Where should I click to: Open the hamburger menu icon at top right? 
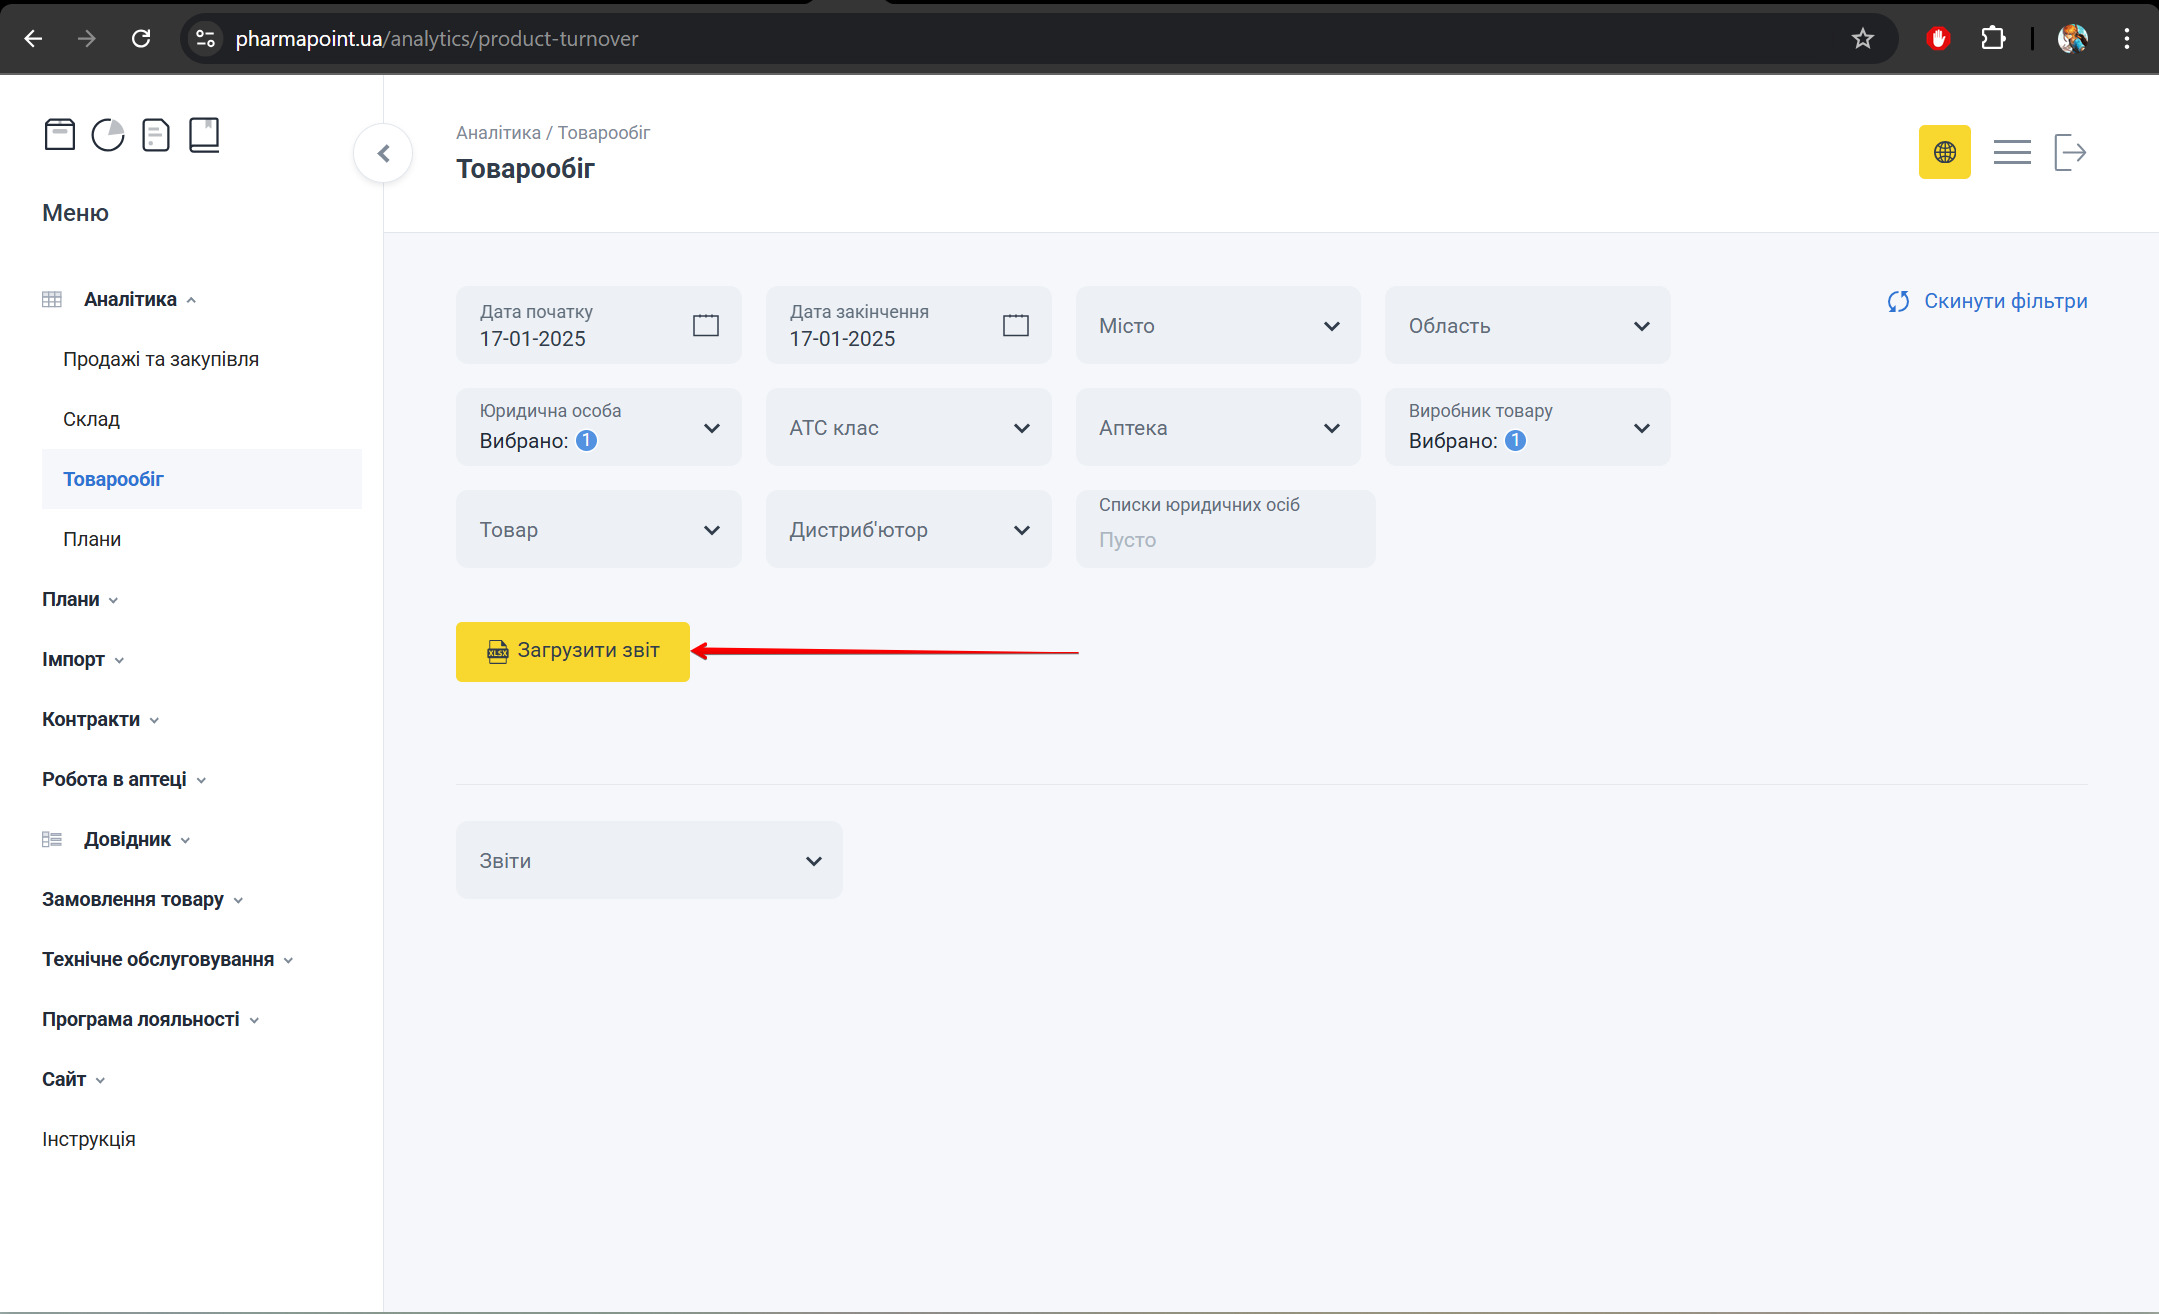tap(2011, 152)
